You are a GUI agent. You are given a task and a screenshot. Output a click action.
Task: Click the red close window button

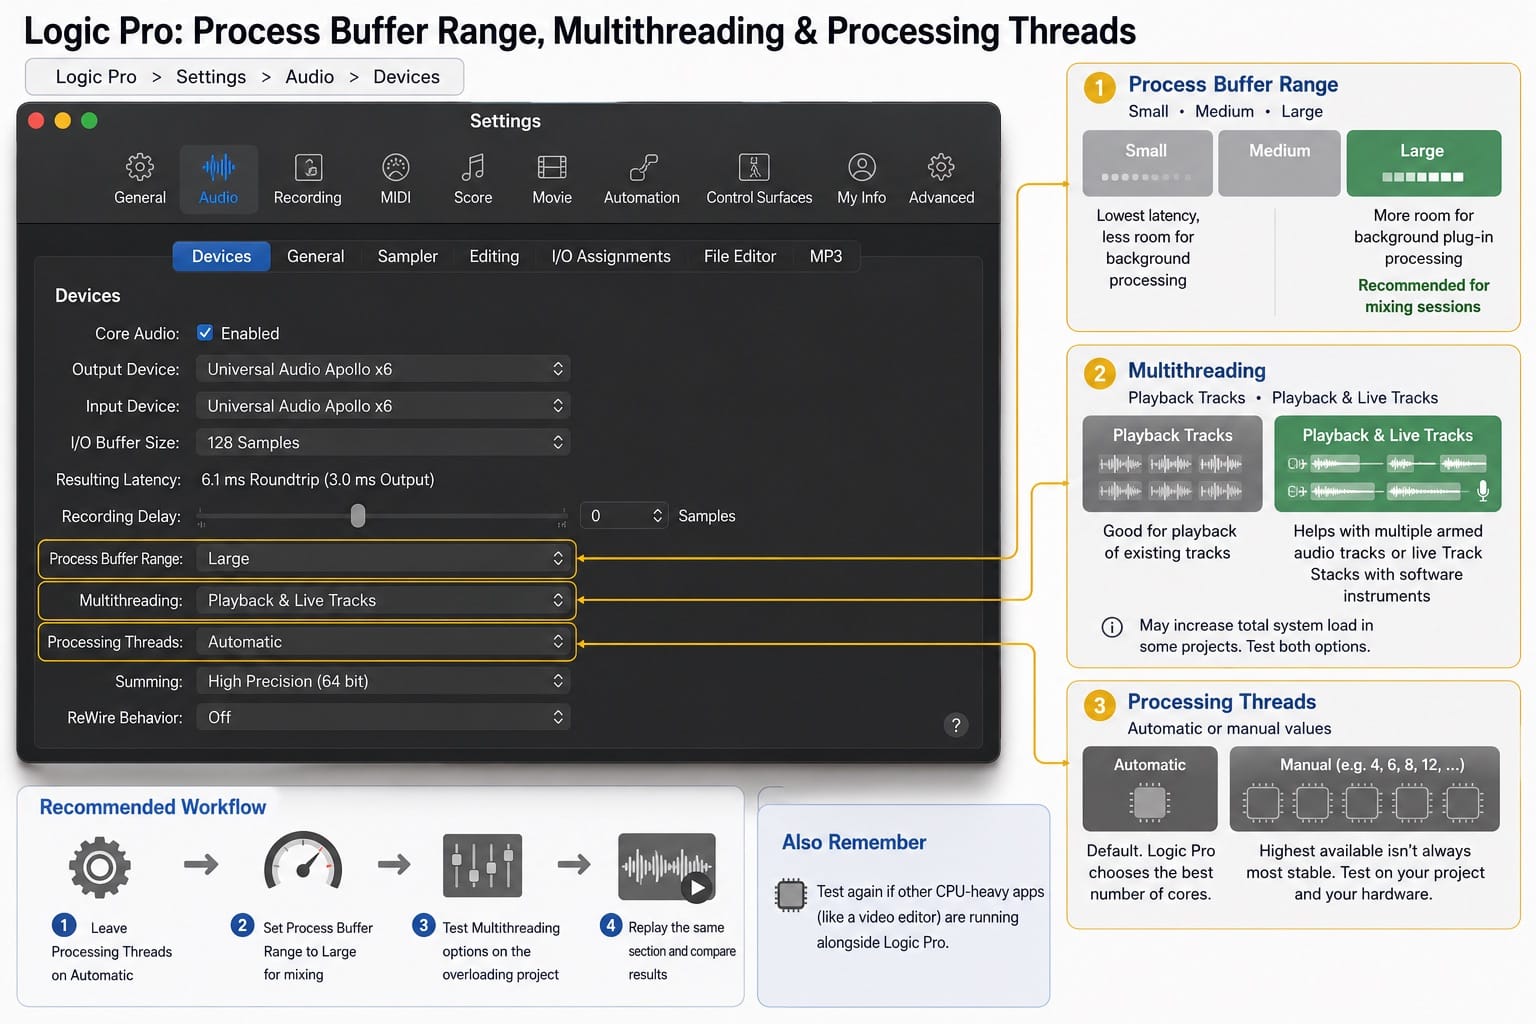coord(36,121)
